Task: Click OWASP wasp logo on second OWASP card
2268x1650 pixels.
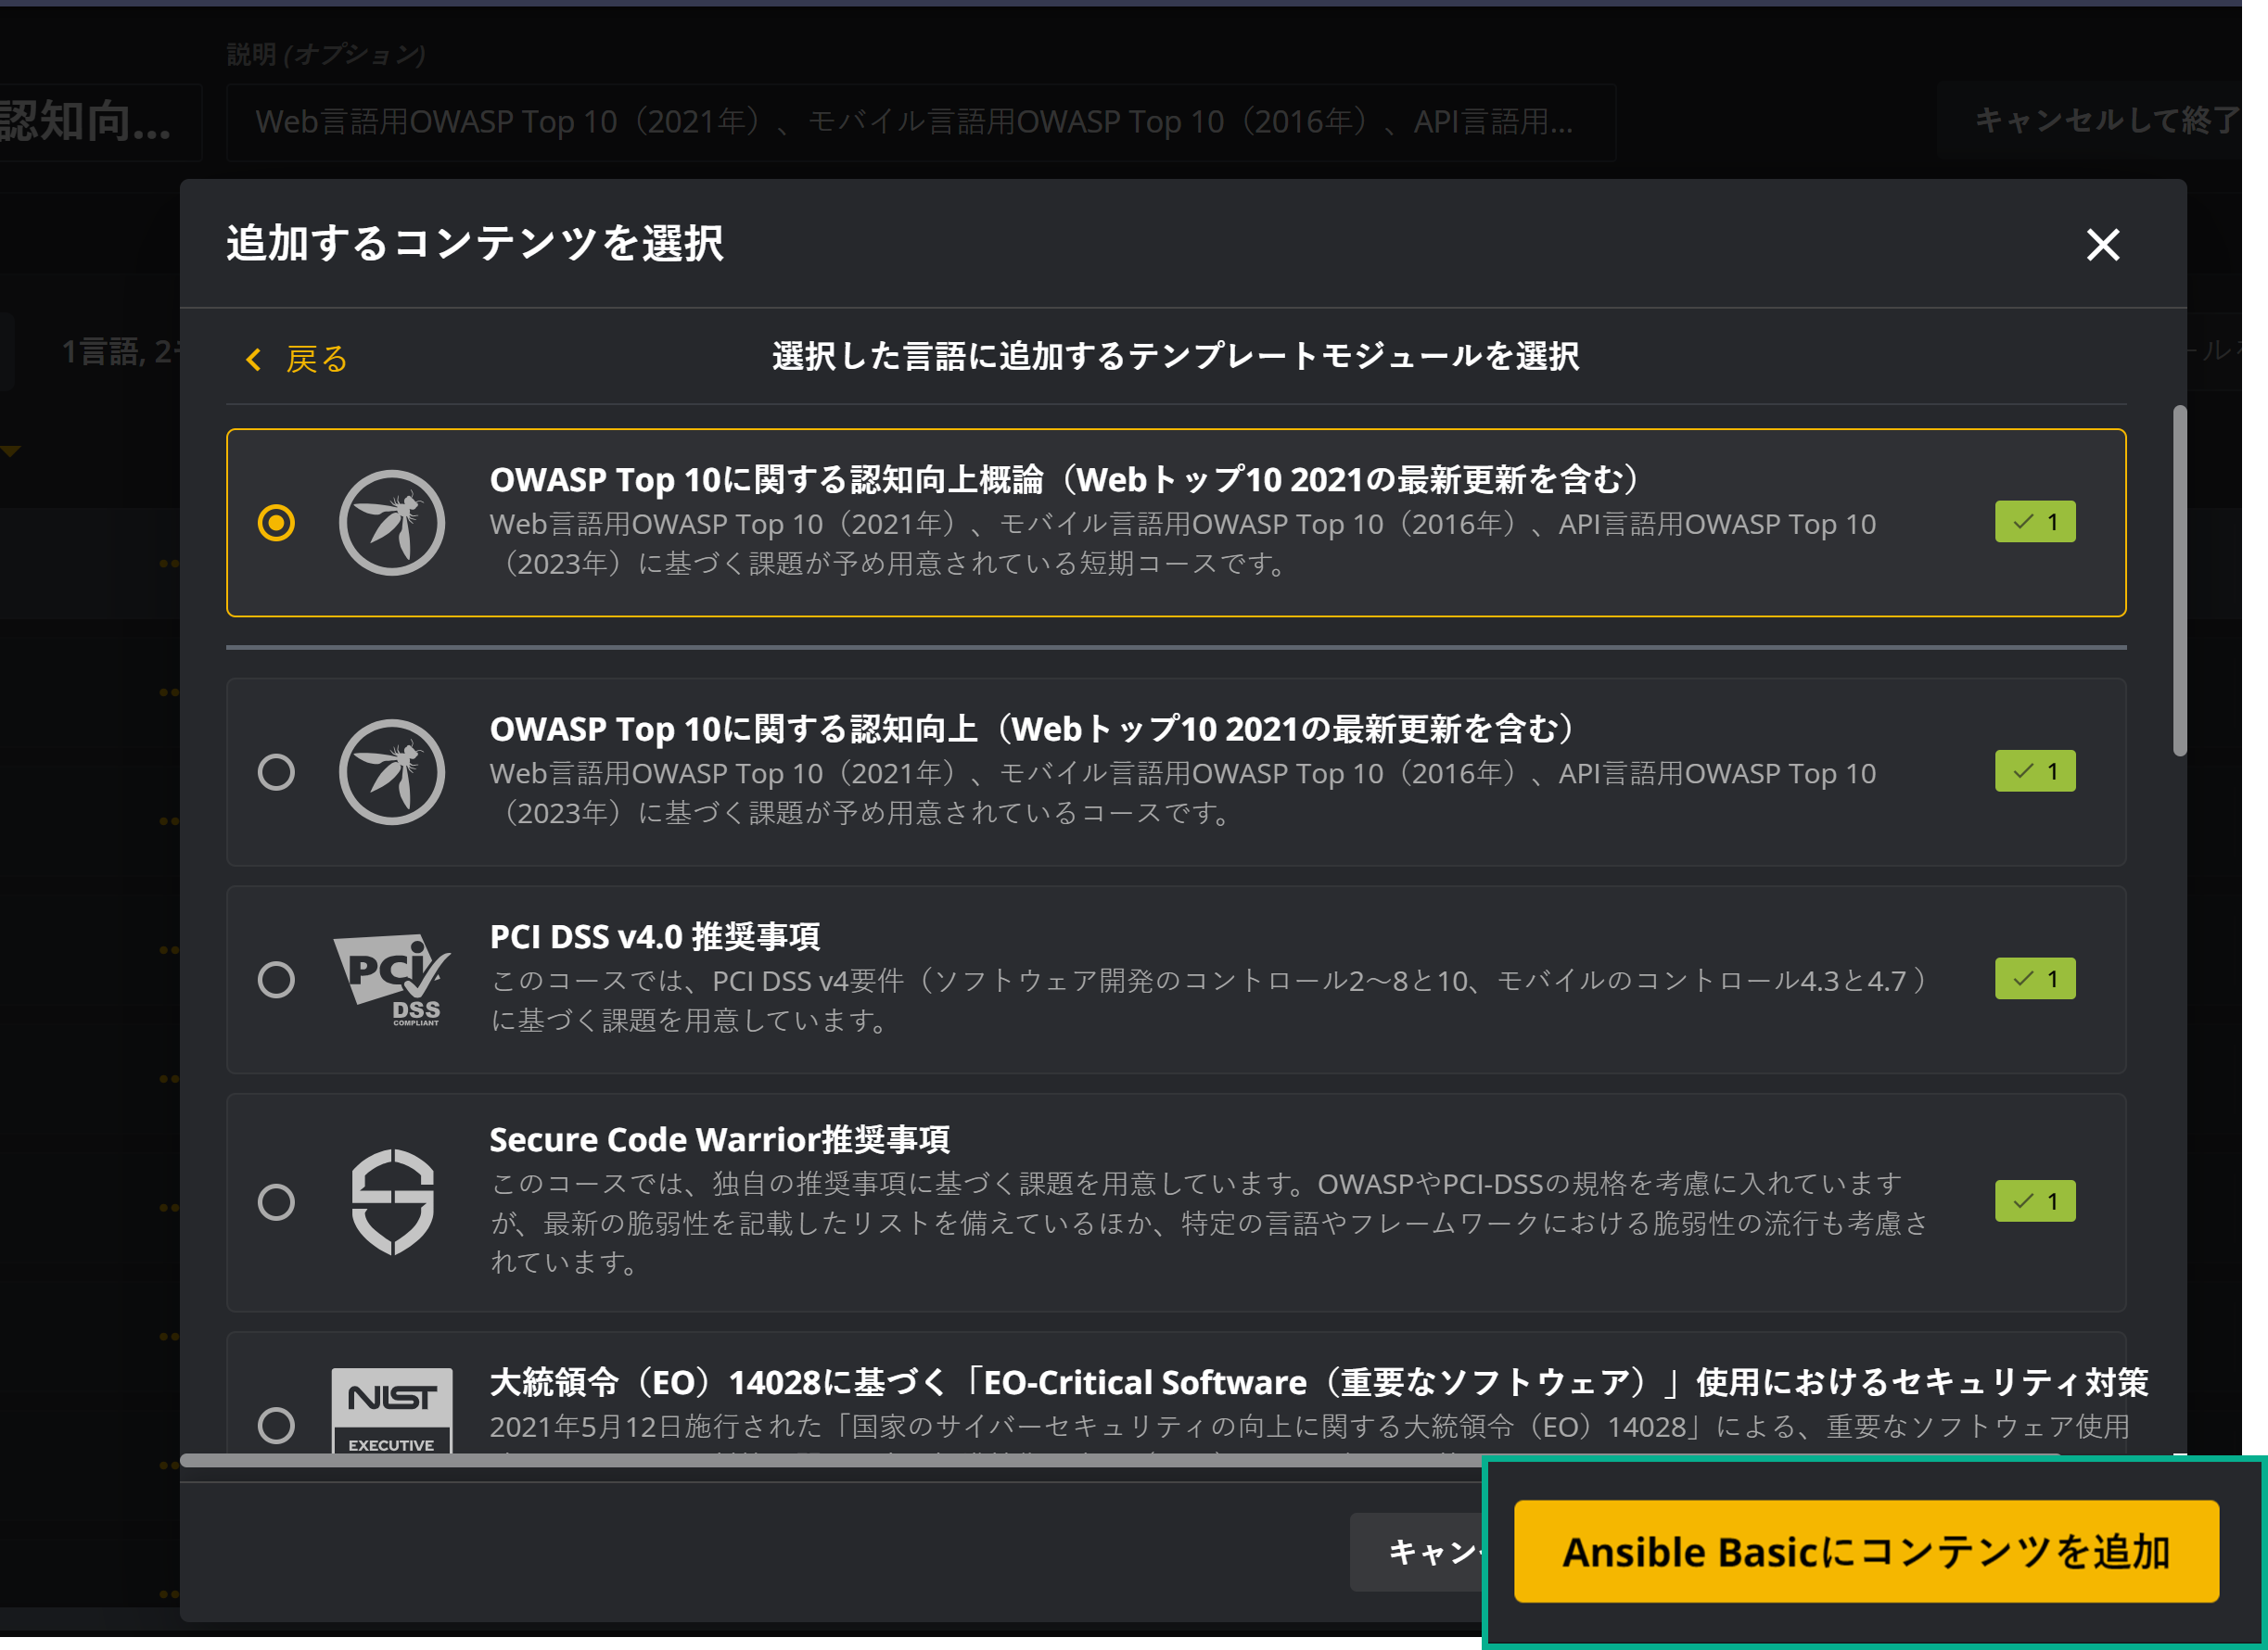Action: [x=392, y=772]
